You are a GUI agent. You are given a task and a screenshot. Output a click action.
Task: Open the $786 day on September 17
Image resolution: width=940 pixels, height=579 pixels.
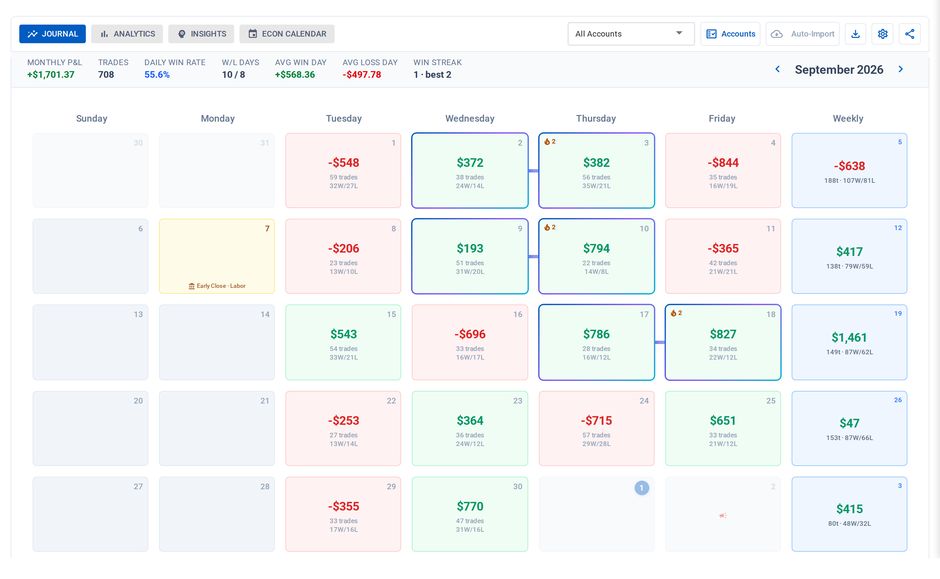pyautogui.click(x=596, y=342)
